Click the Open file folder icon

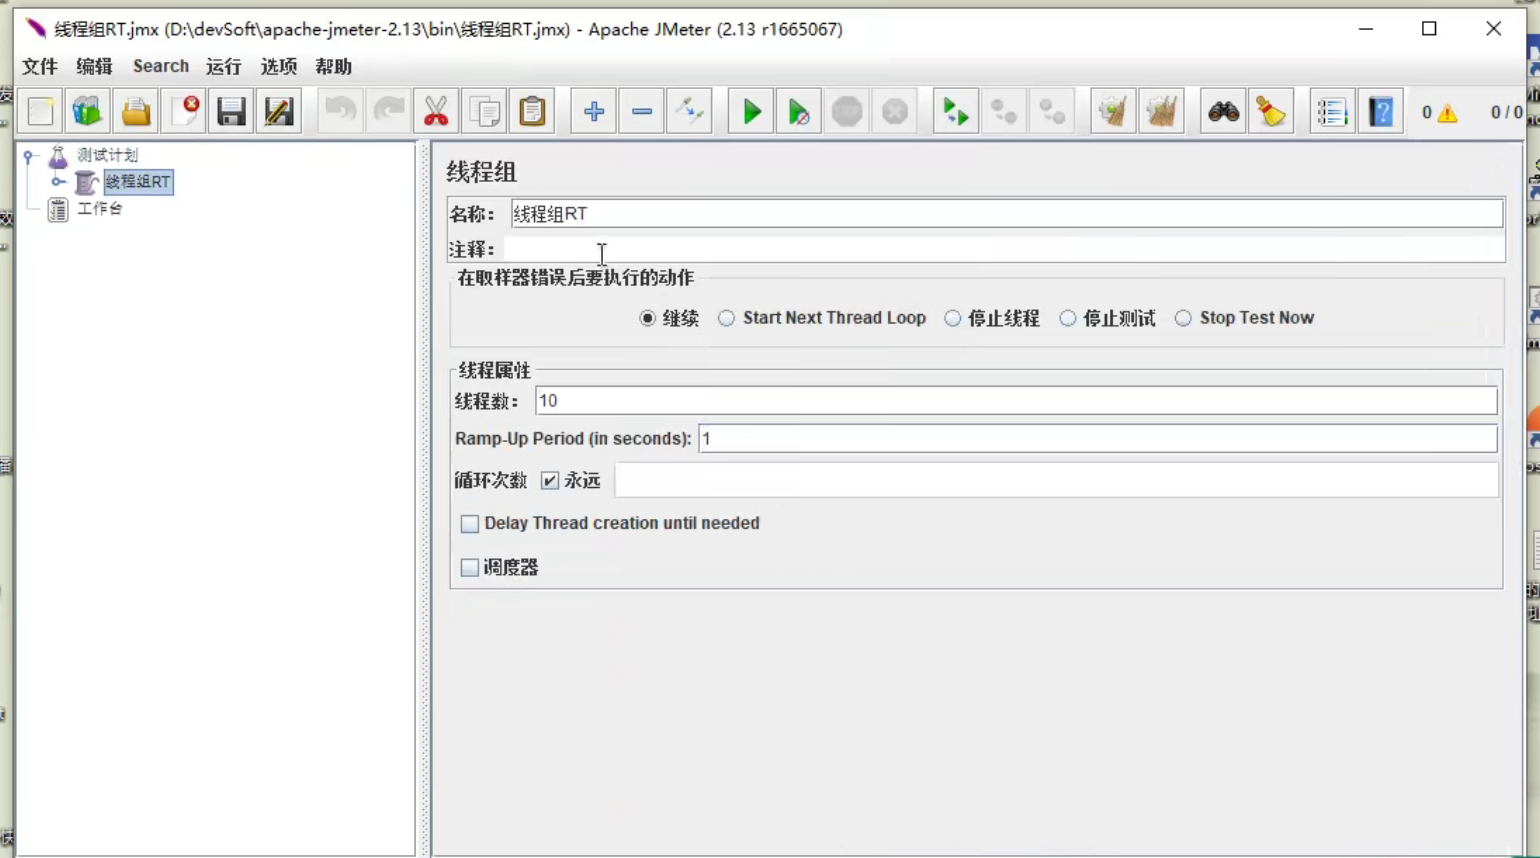click(x=136, y=111)
